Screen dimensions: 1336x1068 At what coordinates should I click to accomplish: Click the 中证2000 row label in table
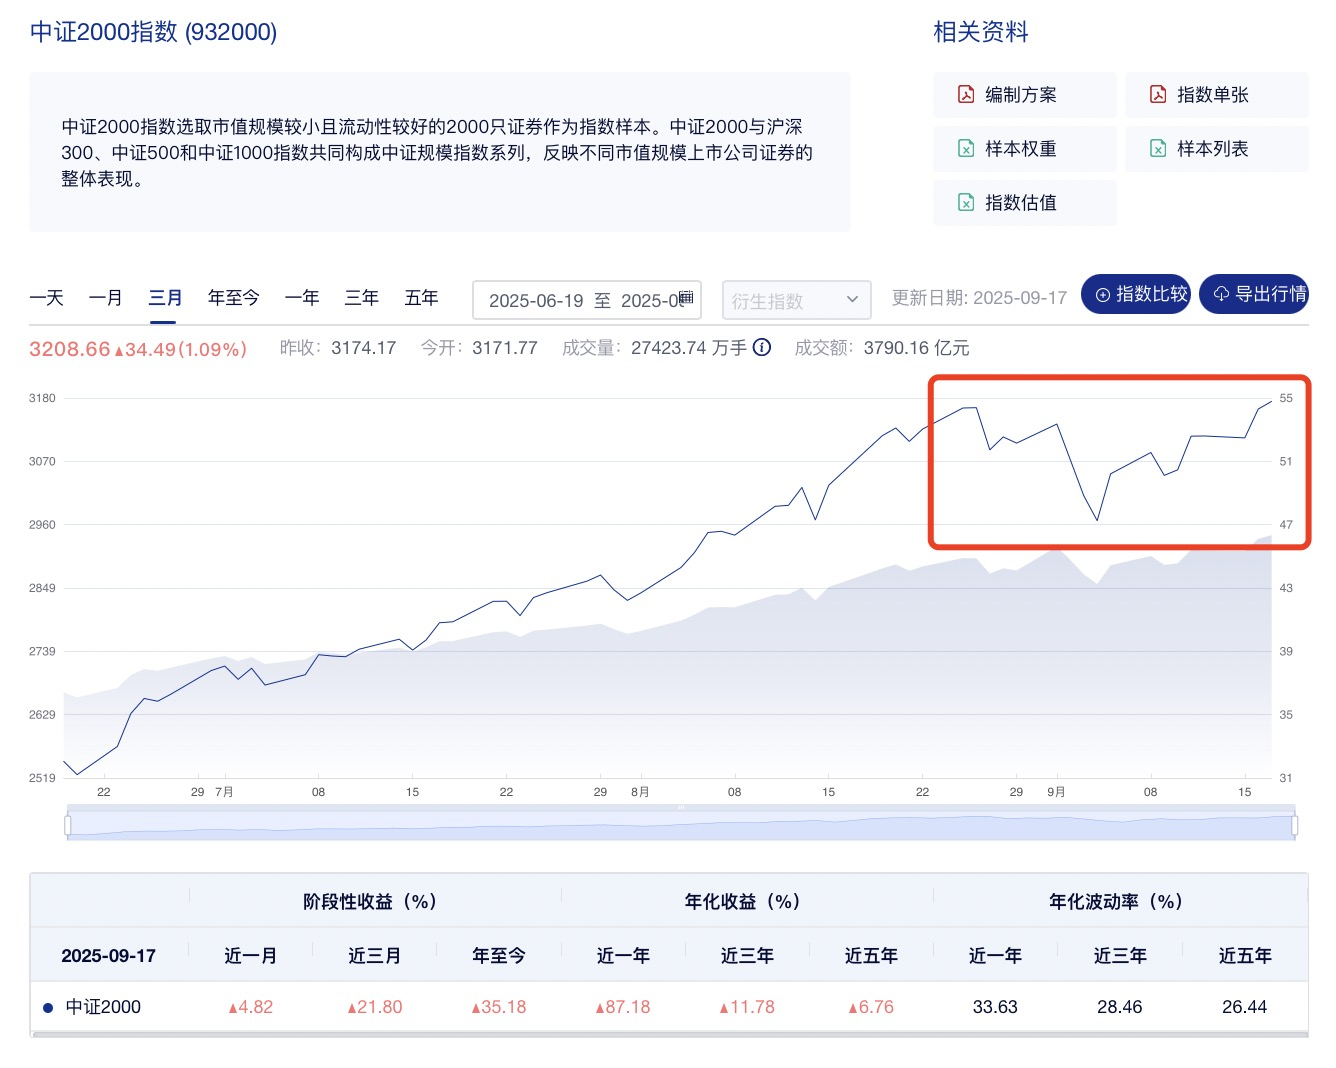click(103, 1007)
